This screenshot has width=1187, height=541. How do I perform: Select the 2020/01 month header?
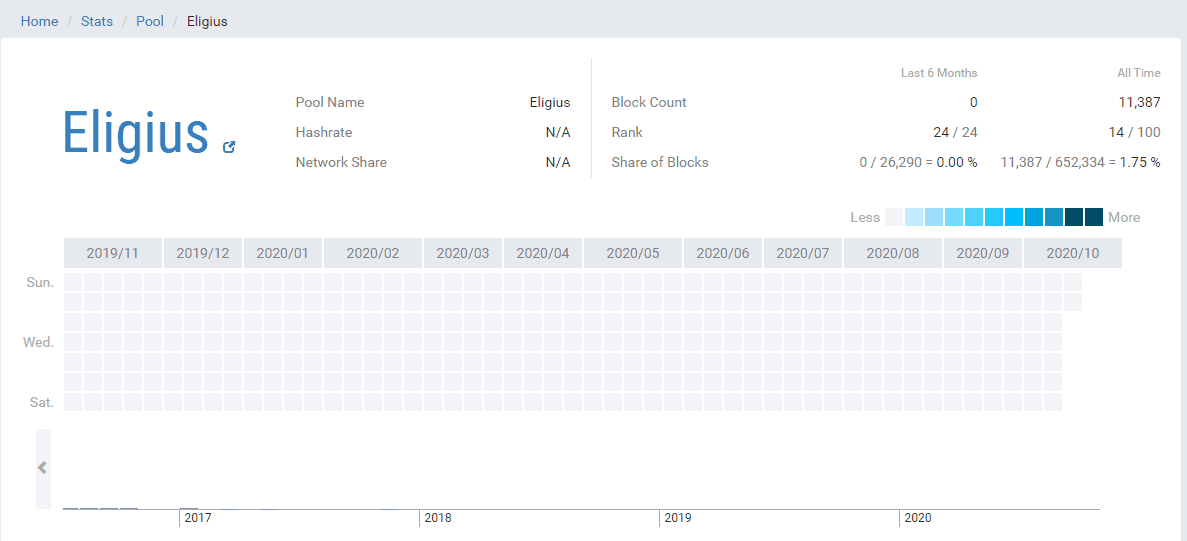coord(283,253)
